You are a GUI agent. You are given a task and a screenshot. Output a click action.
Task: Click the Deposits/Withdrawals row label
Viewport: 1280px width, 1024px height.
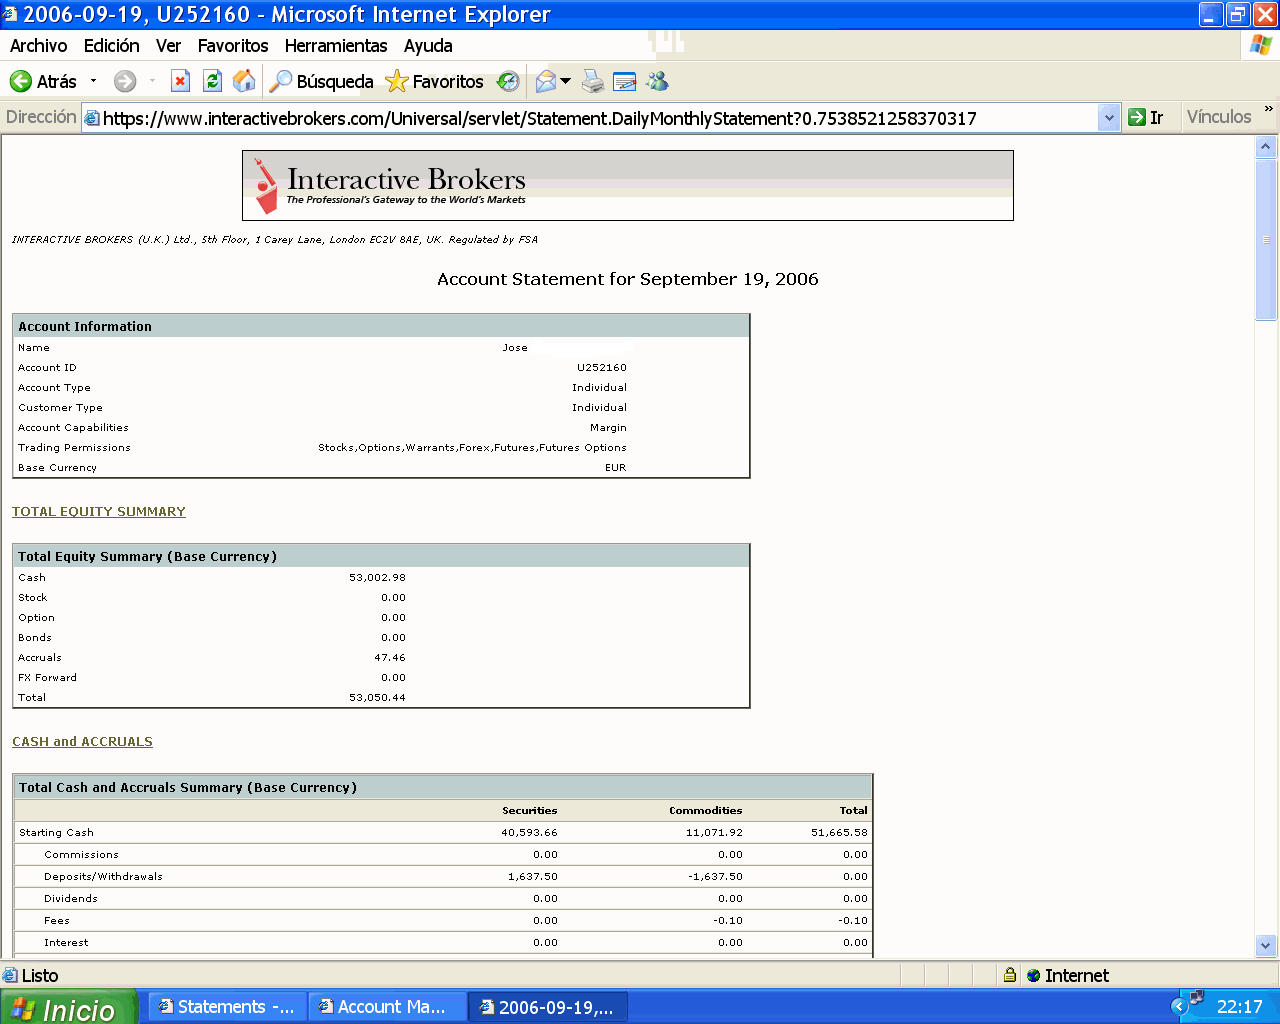pos(103,877)
